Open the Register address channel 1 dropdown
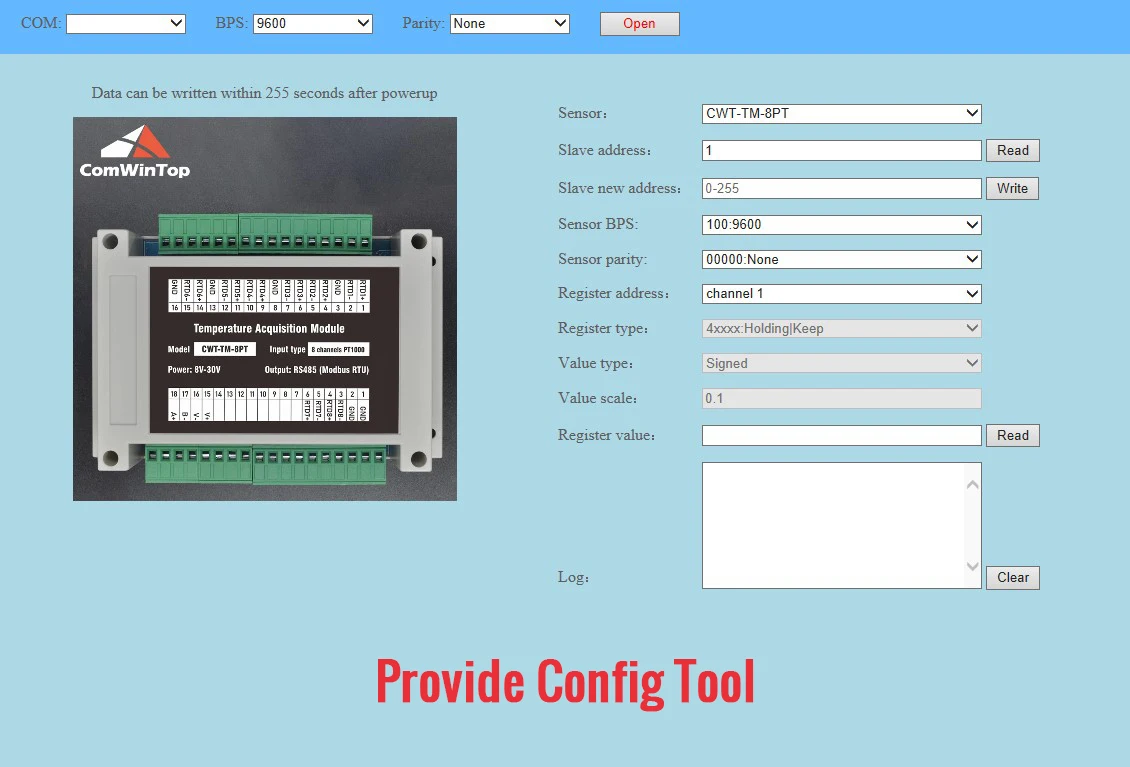This screenshot has width=1130, height=767. (x=842, y=293)
